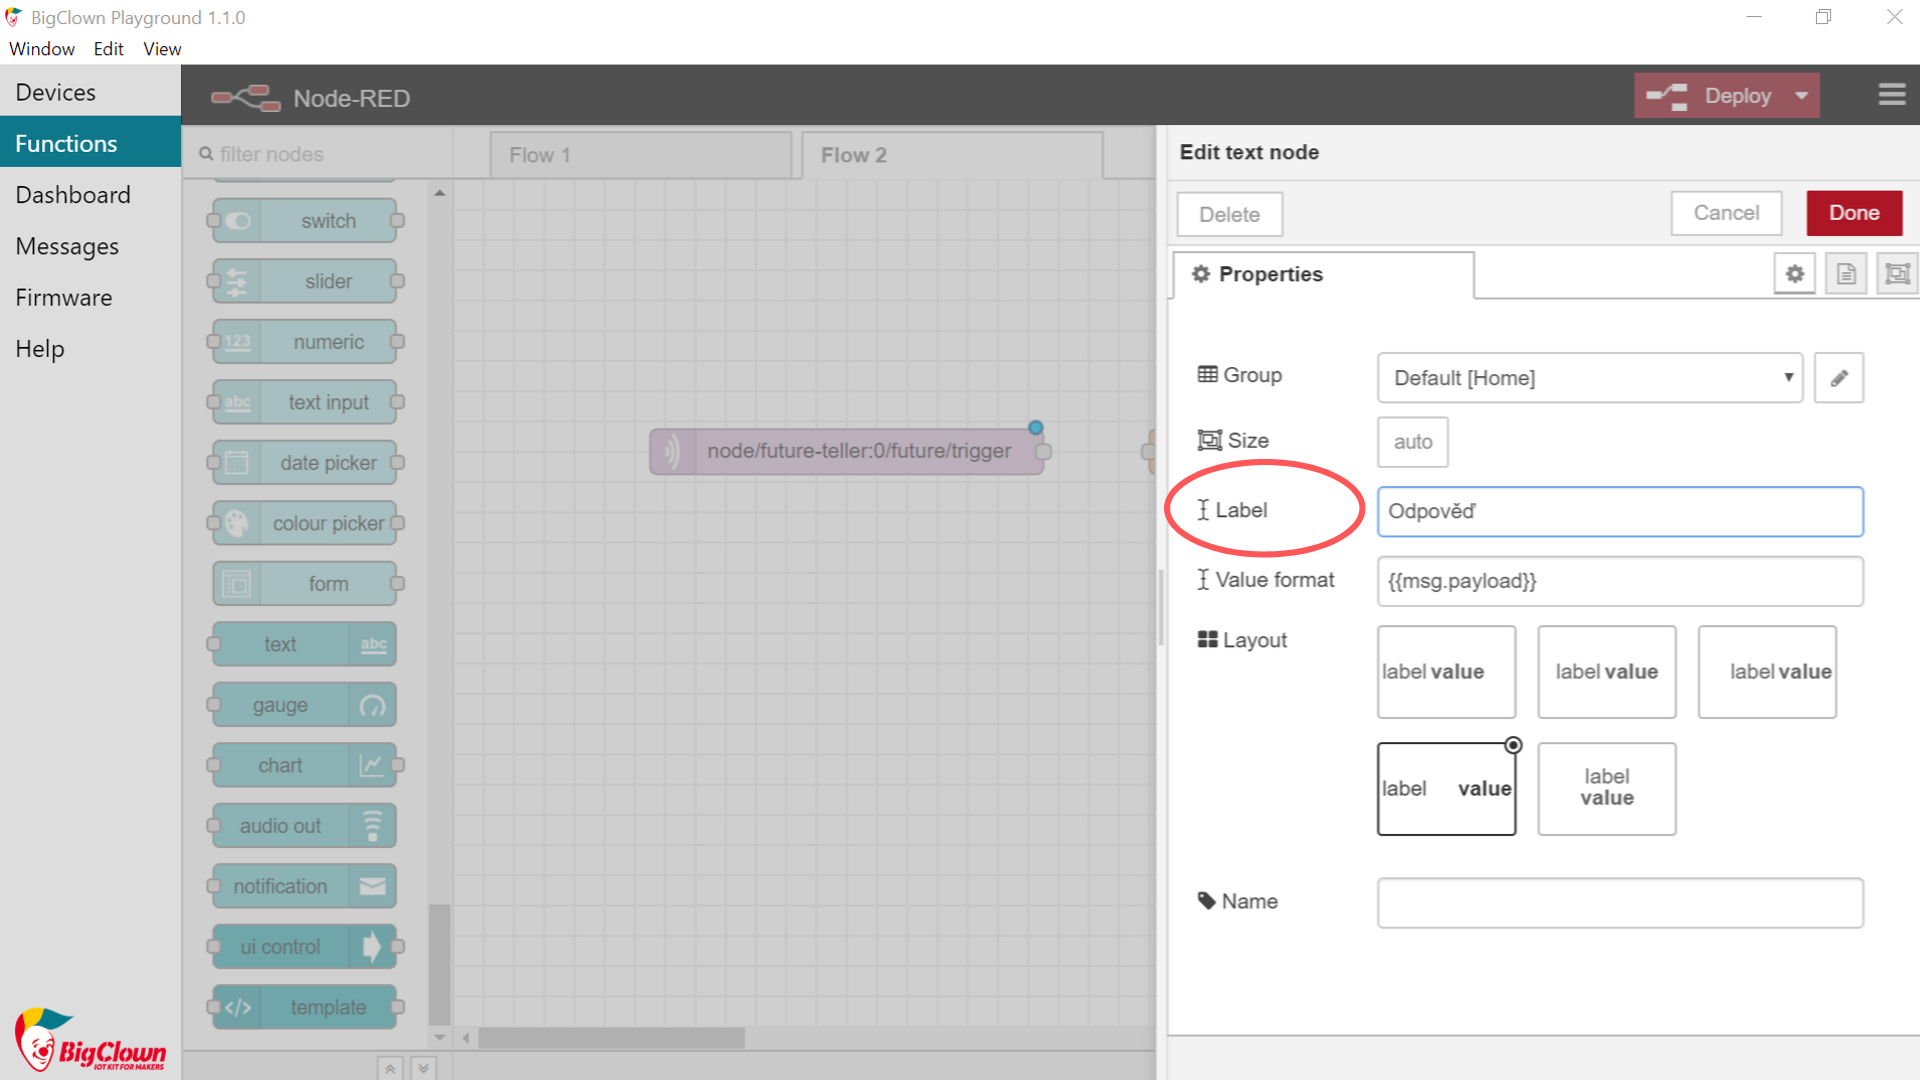Select the switch node in palette
Viewport: 1920px width, 1080px height.
(x=305, y=221)
